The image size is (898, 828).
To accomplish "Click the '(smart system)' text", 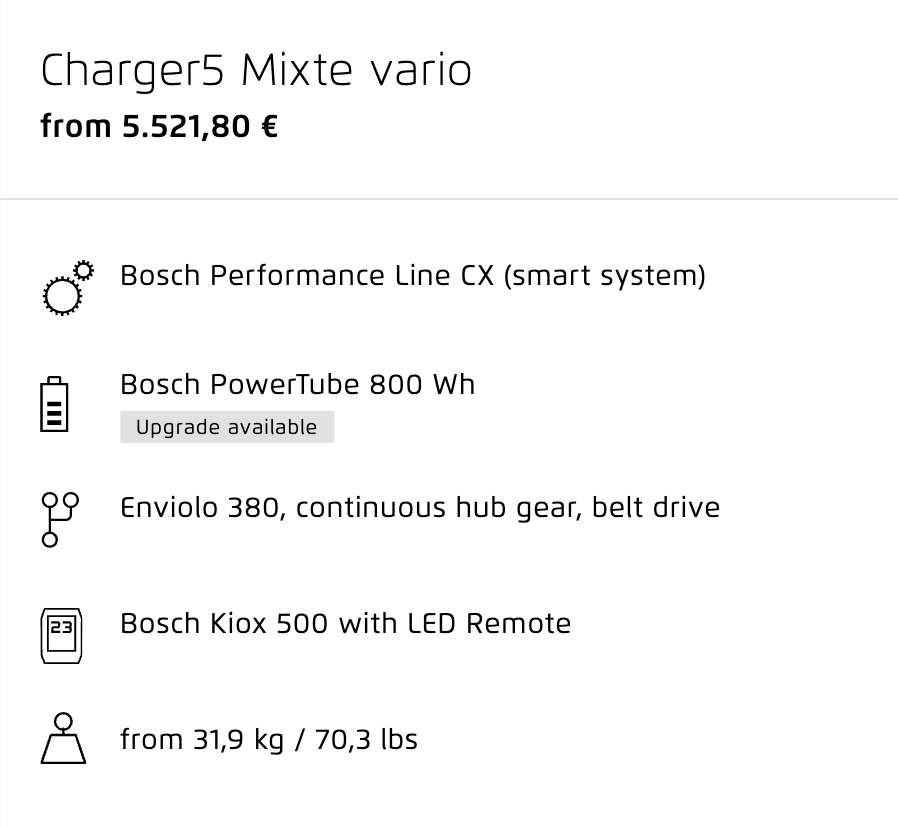I will click(605, 277).
